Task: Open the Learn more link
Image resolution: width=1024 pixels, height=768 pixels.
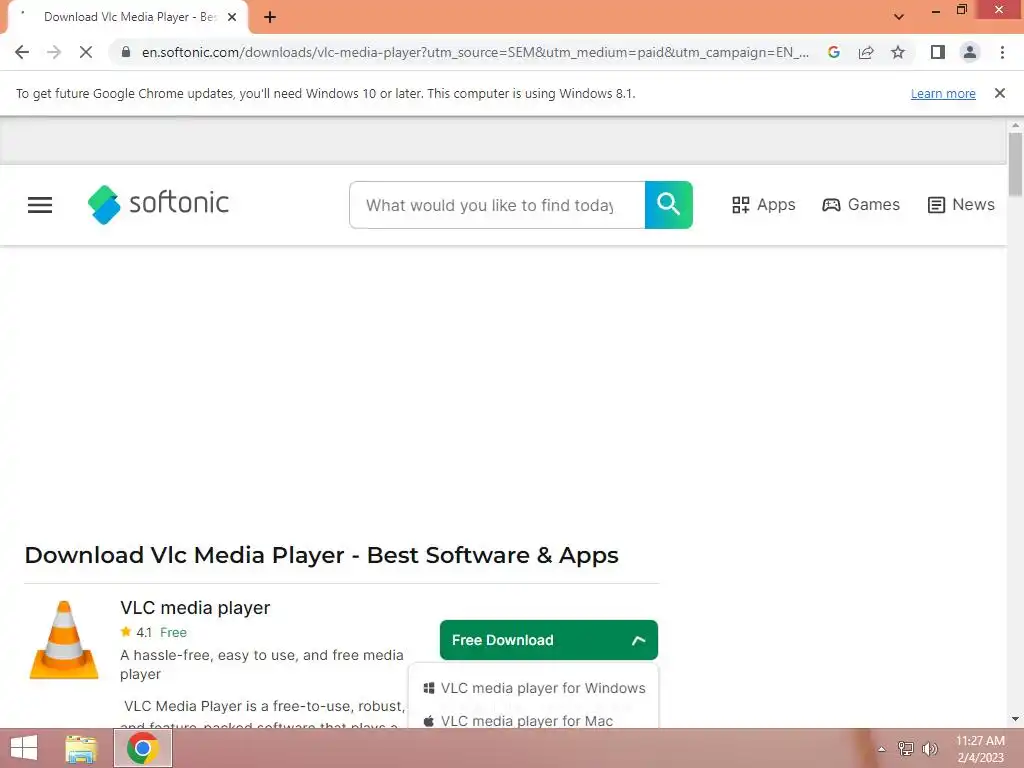Action: click(943, 93)
